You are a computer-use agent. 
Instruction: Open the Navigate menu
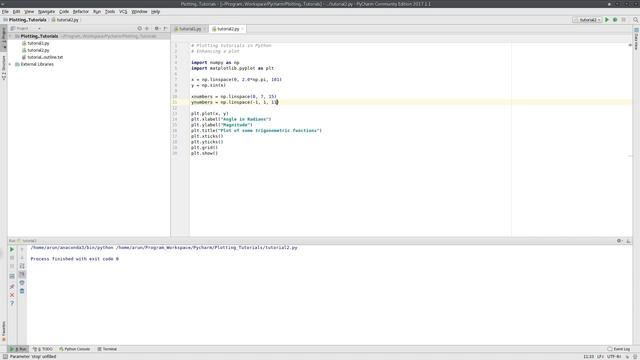[x=47, y=12]
